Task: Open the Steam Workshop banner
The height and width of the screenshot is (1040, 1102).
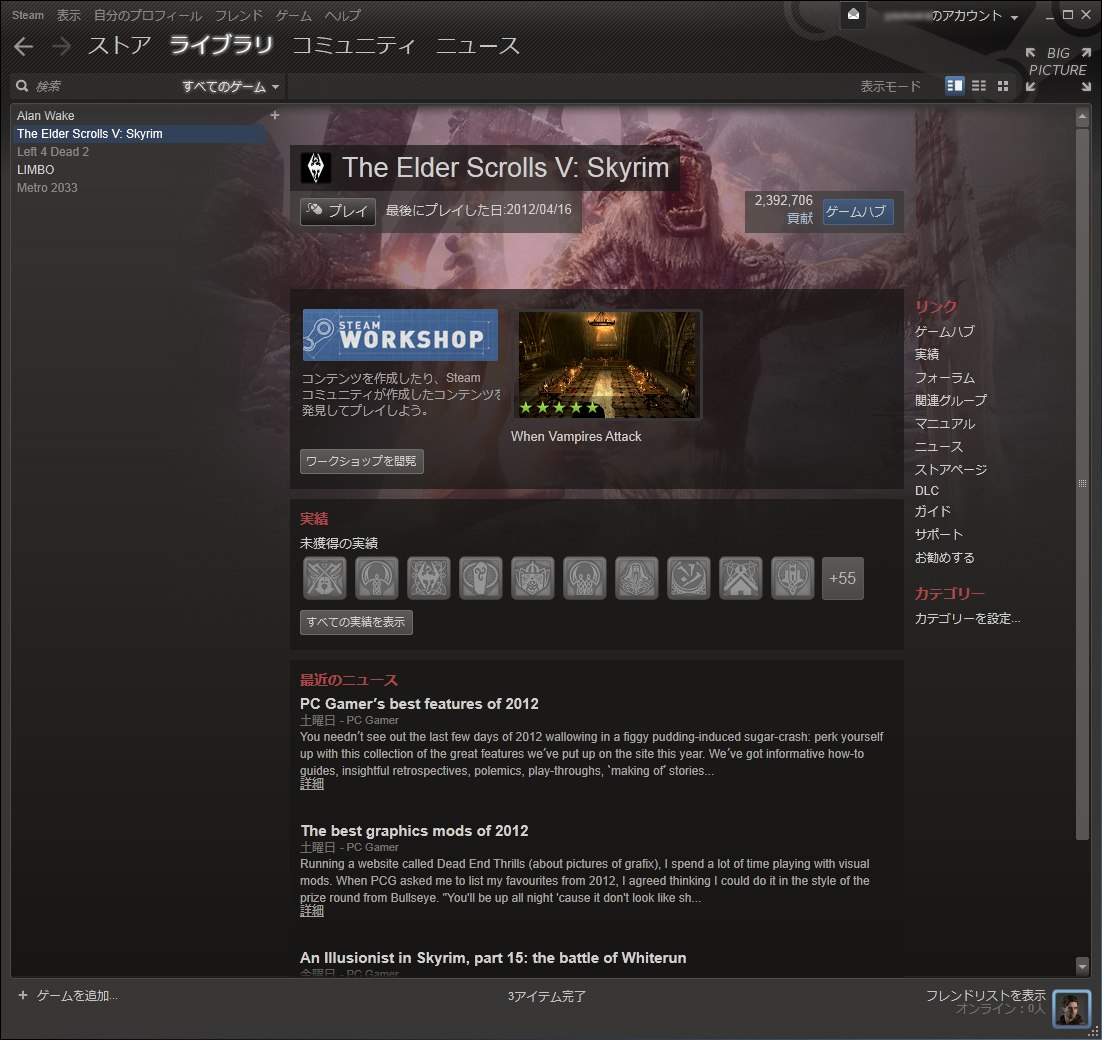Action: tap(400, 335)
